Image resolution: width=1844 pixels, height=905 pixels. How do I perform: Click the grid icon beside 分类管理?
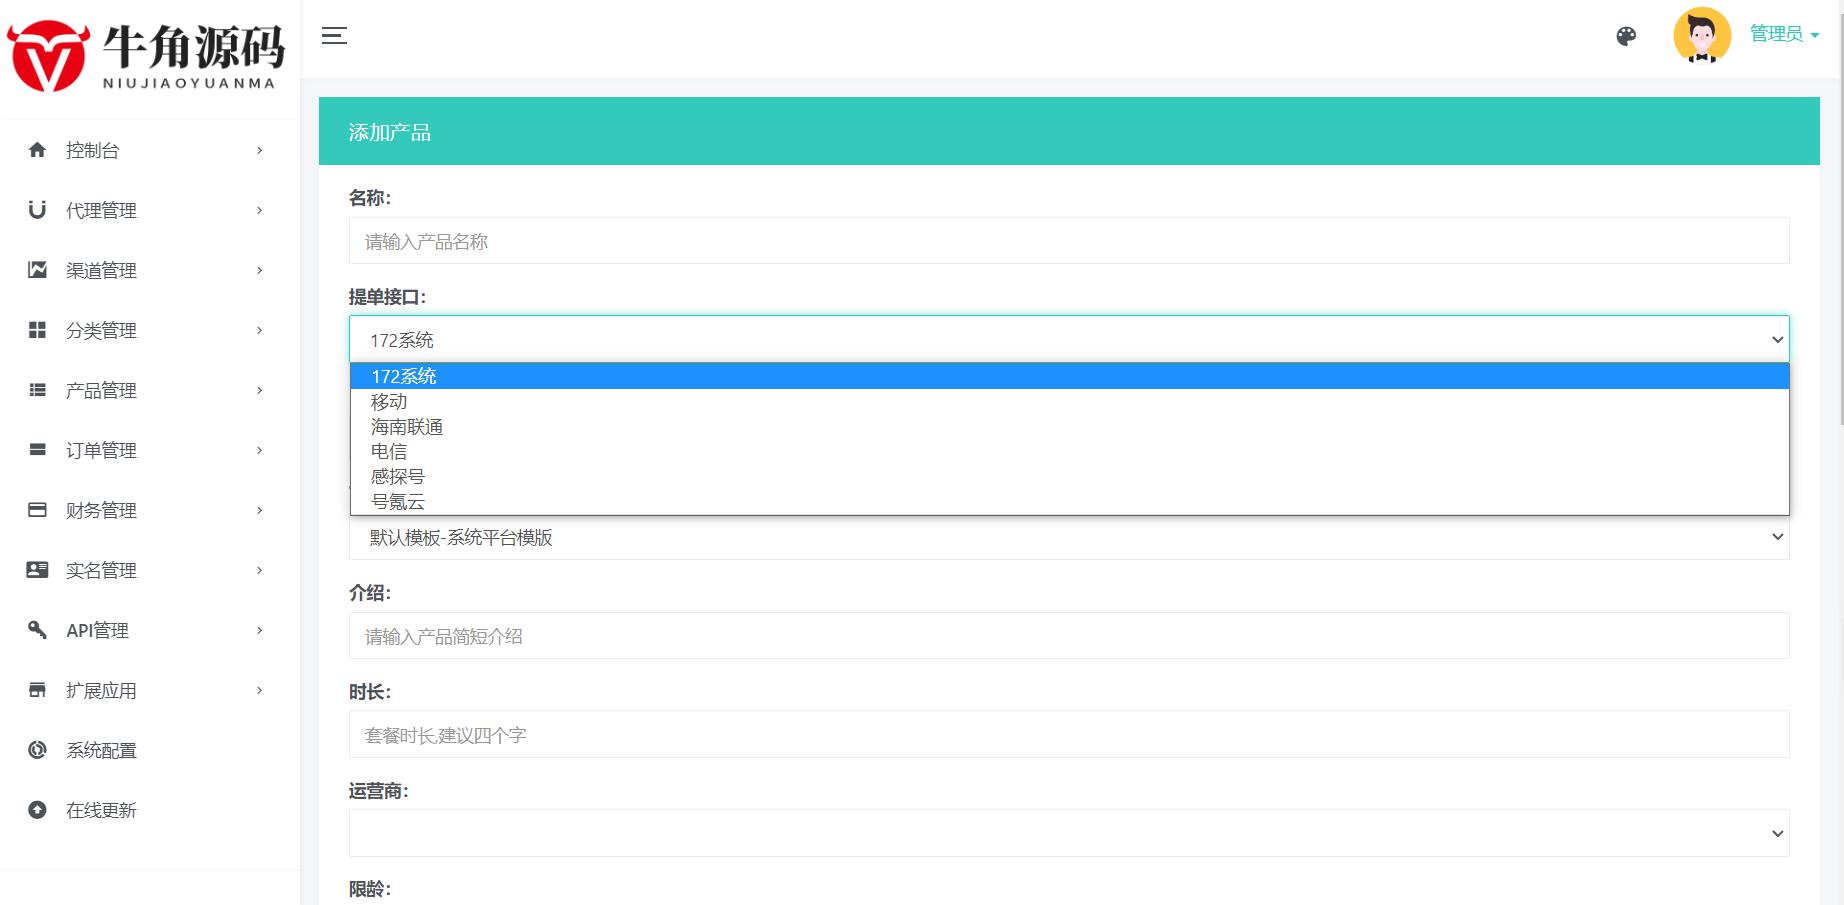(37, 330)
